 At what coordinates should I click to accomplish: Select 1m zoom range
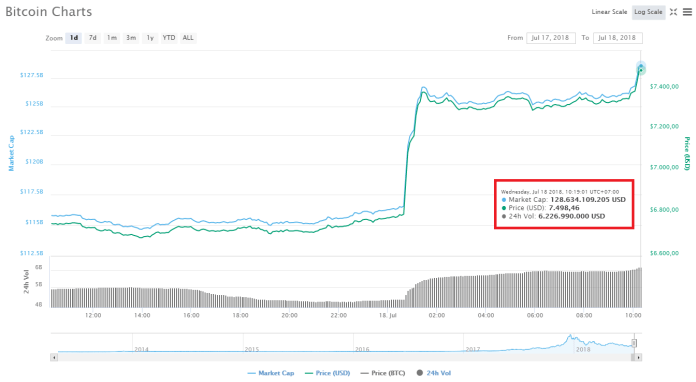tap(111, 38)
